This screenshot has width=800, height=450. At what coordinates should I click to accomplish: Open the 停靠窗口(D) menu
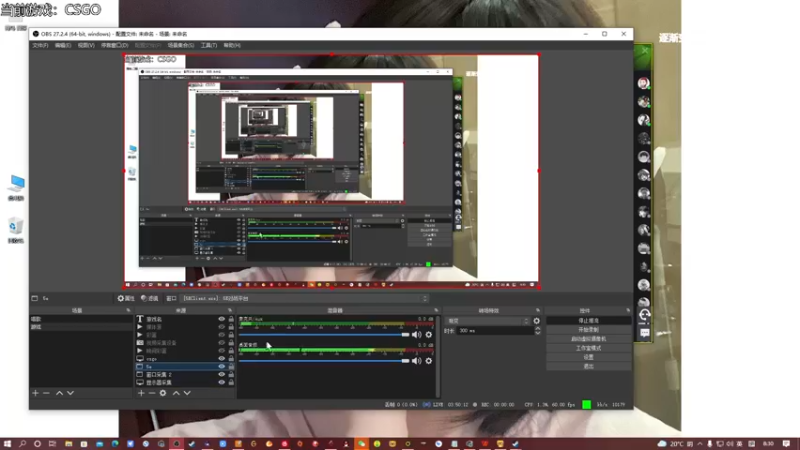114,45
